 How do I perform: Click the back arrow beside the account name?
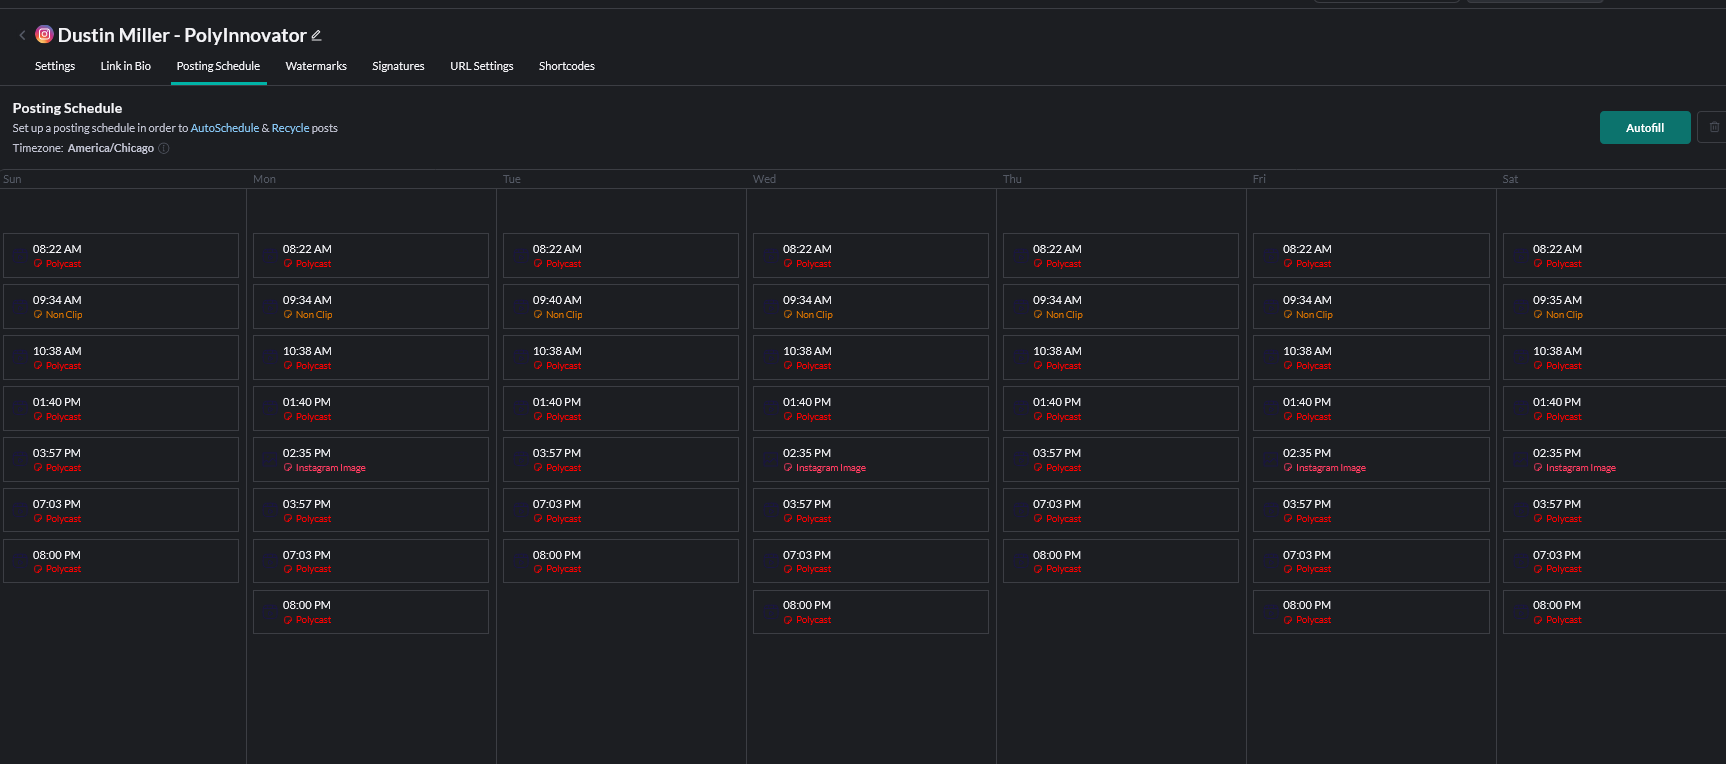point(22,35)
